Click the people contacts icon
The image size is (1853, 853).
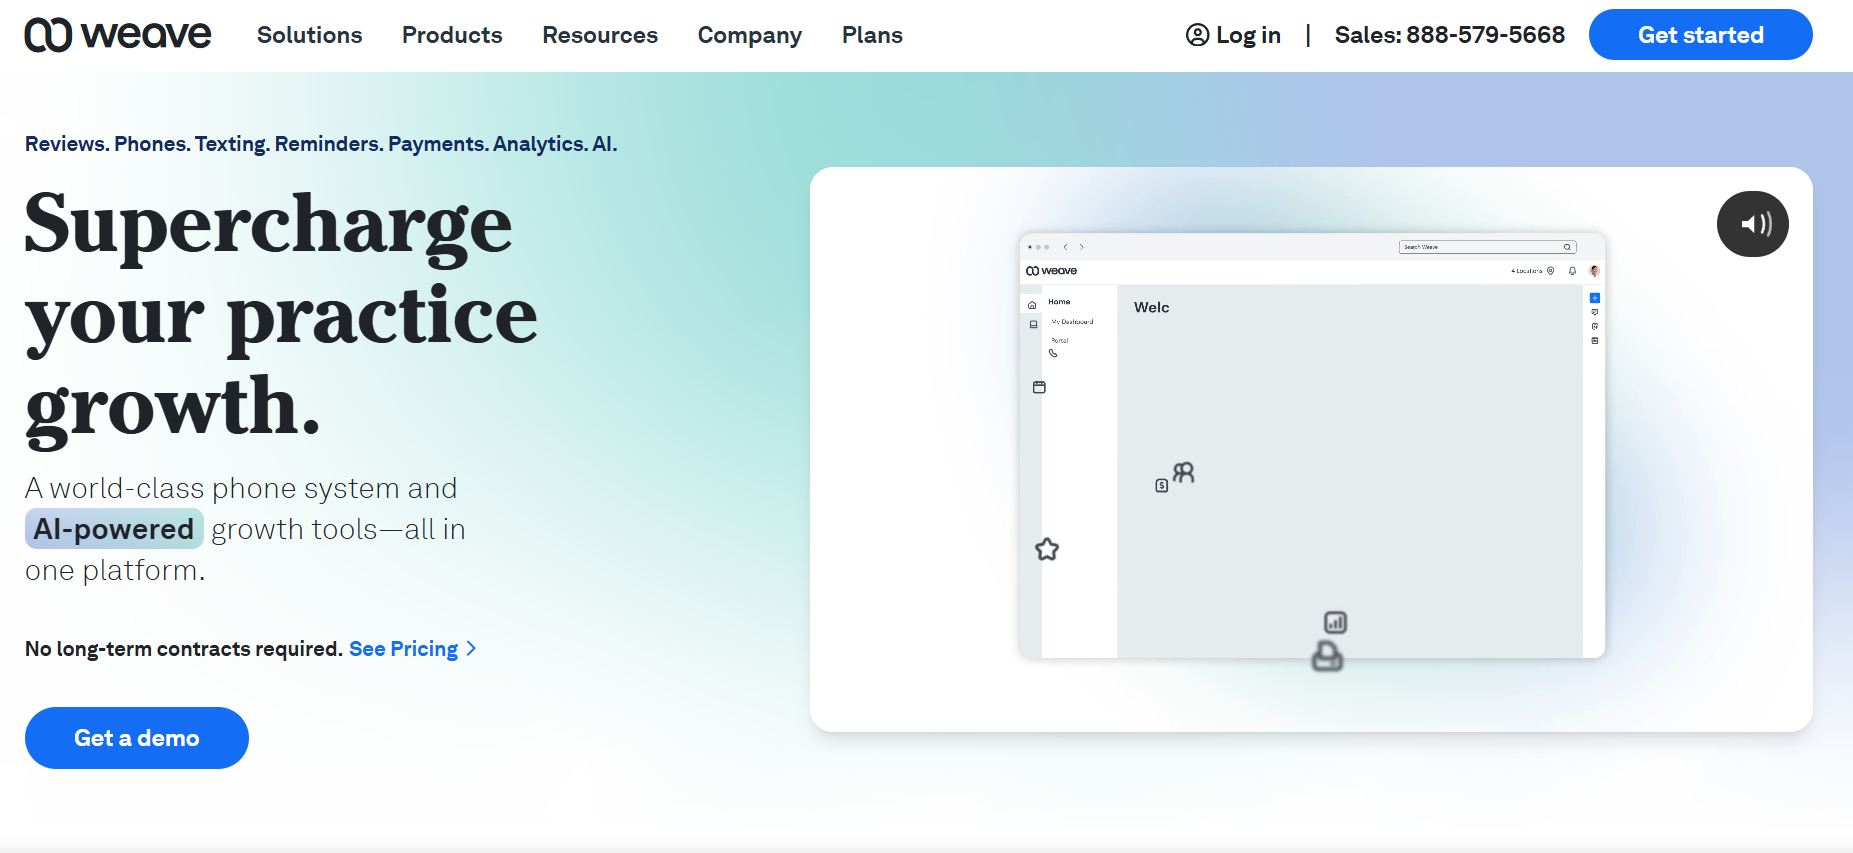(1184, 472)
